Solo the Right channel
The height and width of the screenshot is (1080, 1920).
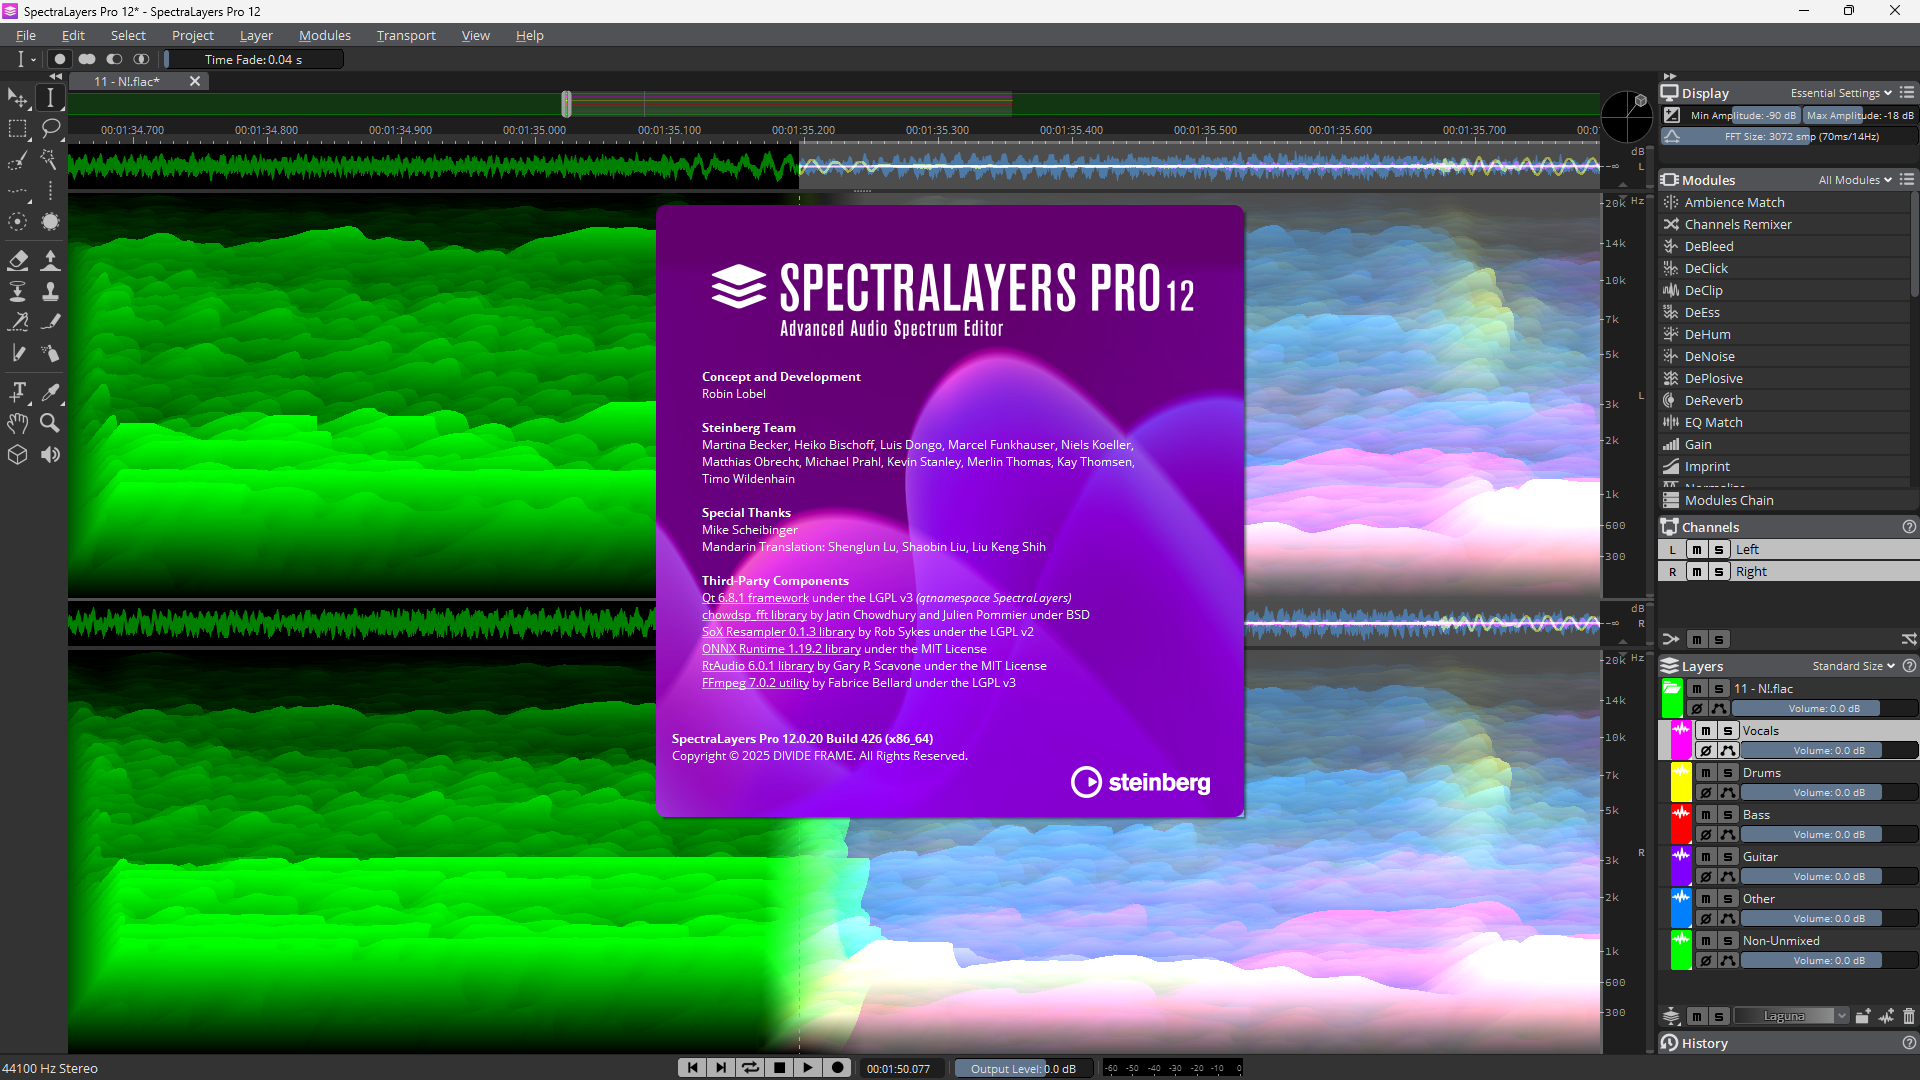[x=1719, y=572]
